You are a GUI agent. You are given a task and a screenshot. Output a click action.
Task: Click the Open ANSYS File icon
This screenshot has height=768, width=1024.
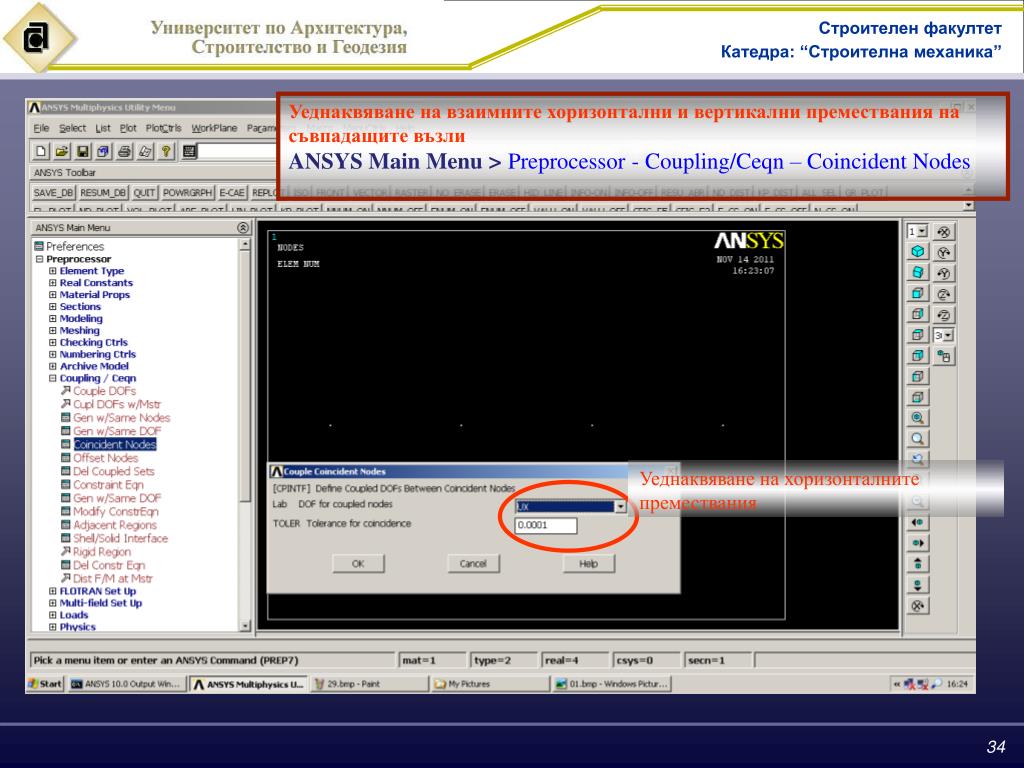(61, 152)
